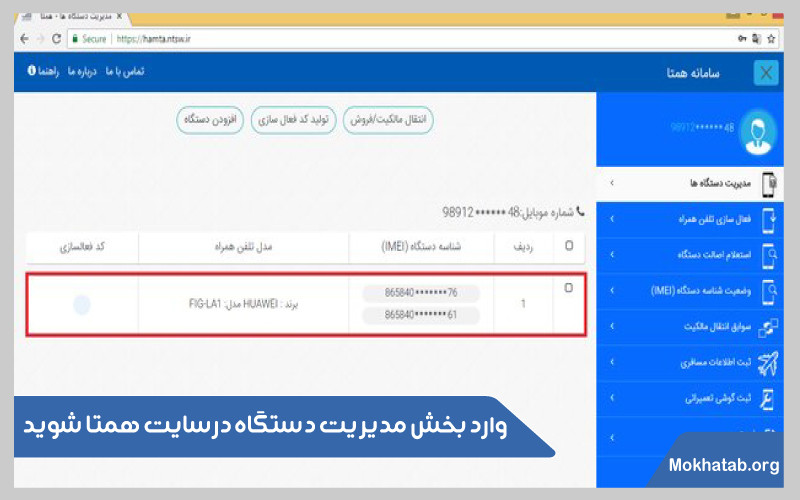The width and height of the screenshot is (800, 500).
Task: Click the address bar URL hamta.ntsw.ir
Action: tap(153, 39)
